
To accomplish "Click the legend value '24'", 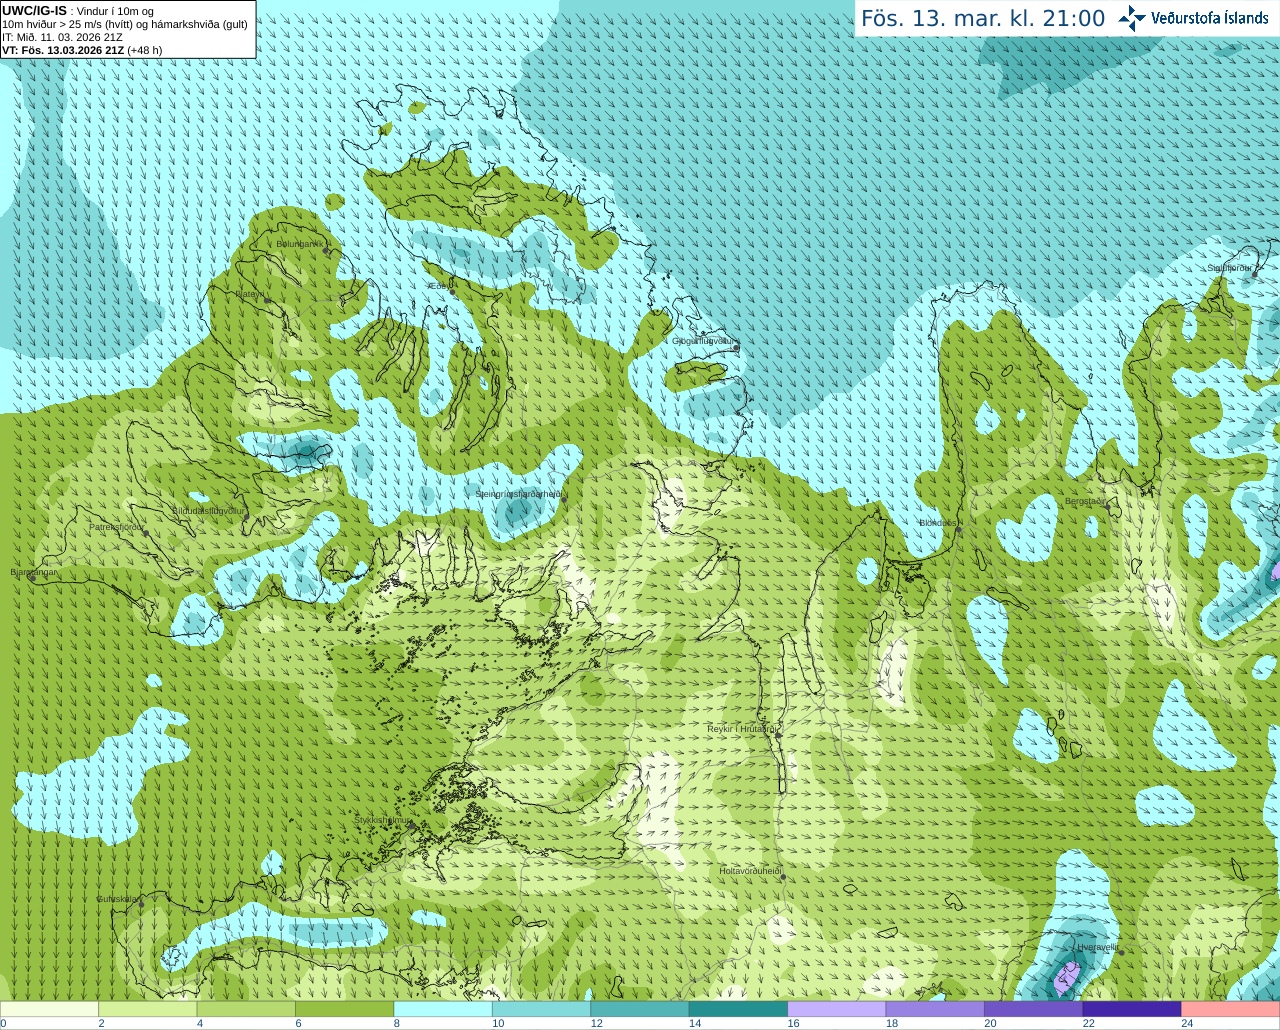I will [1187, 1023].
